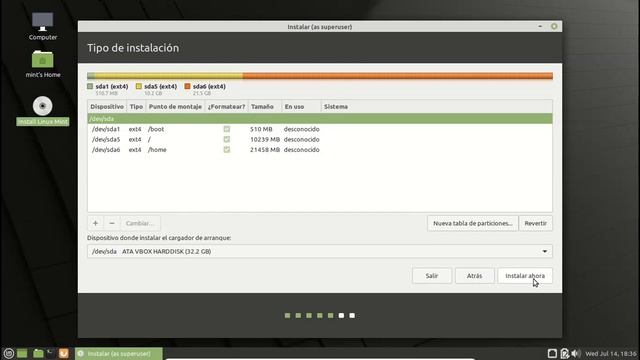The height and width of the screenshot is (360, 640).
Task: Click the Show Desktop taskbar icon
Action: click(22, 353)
